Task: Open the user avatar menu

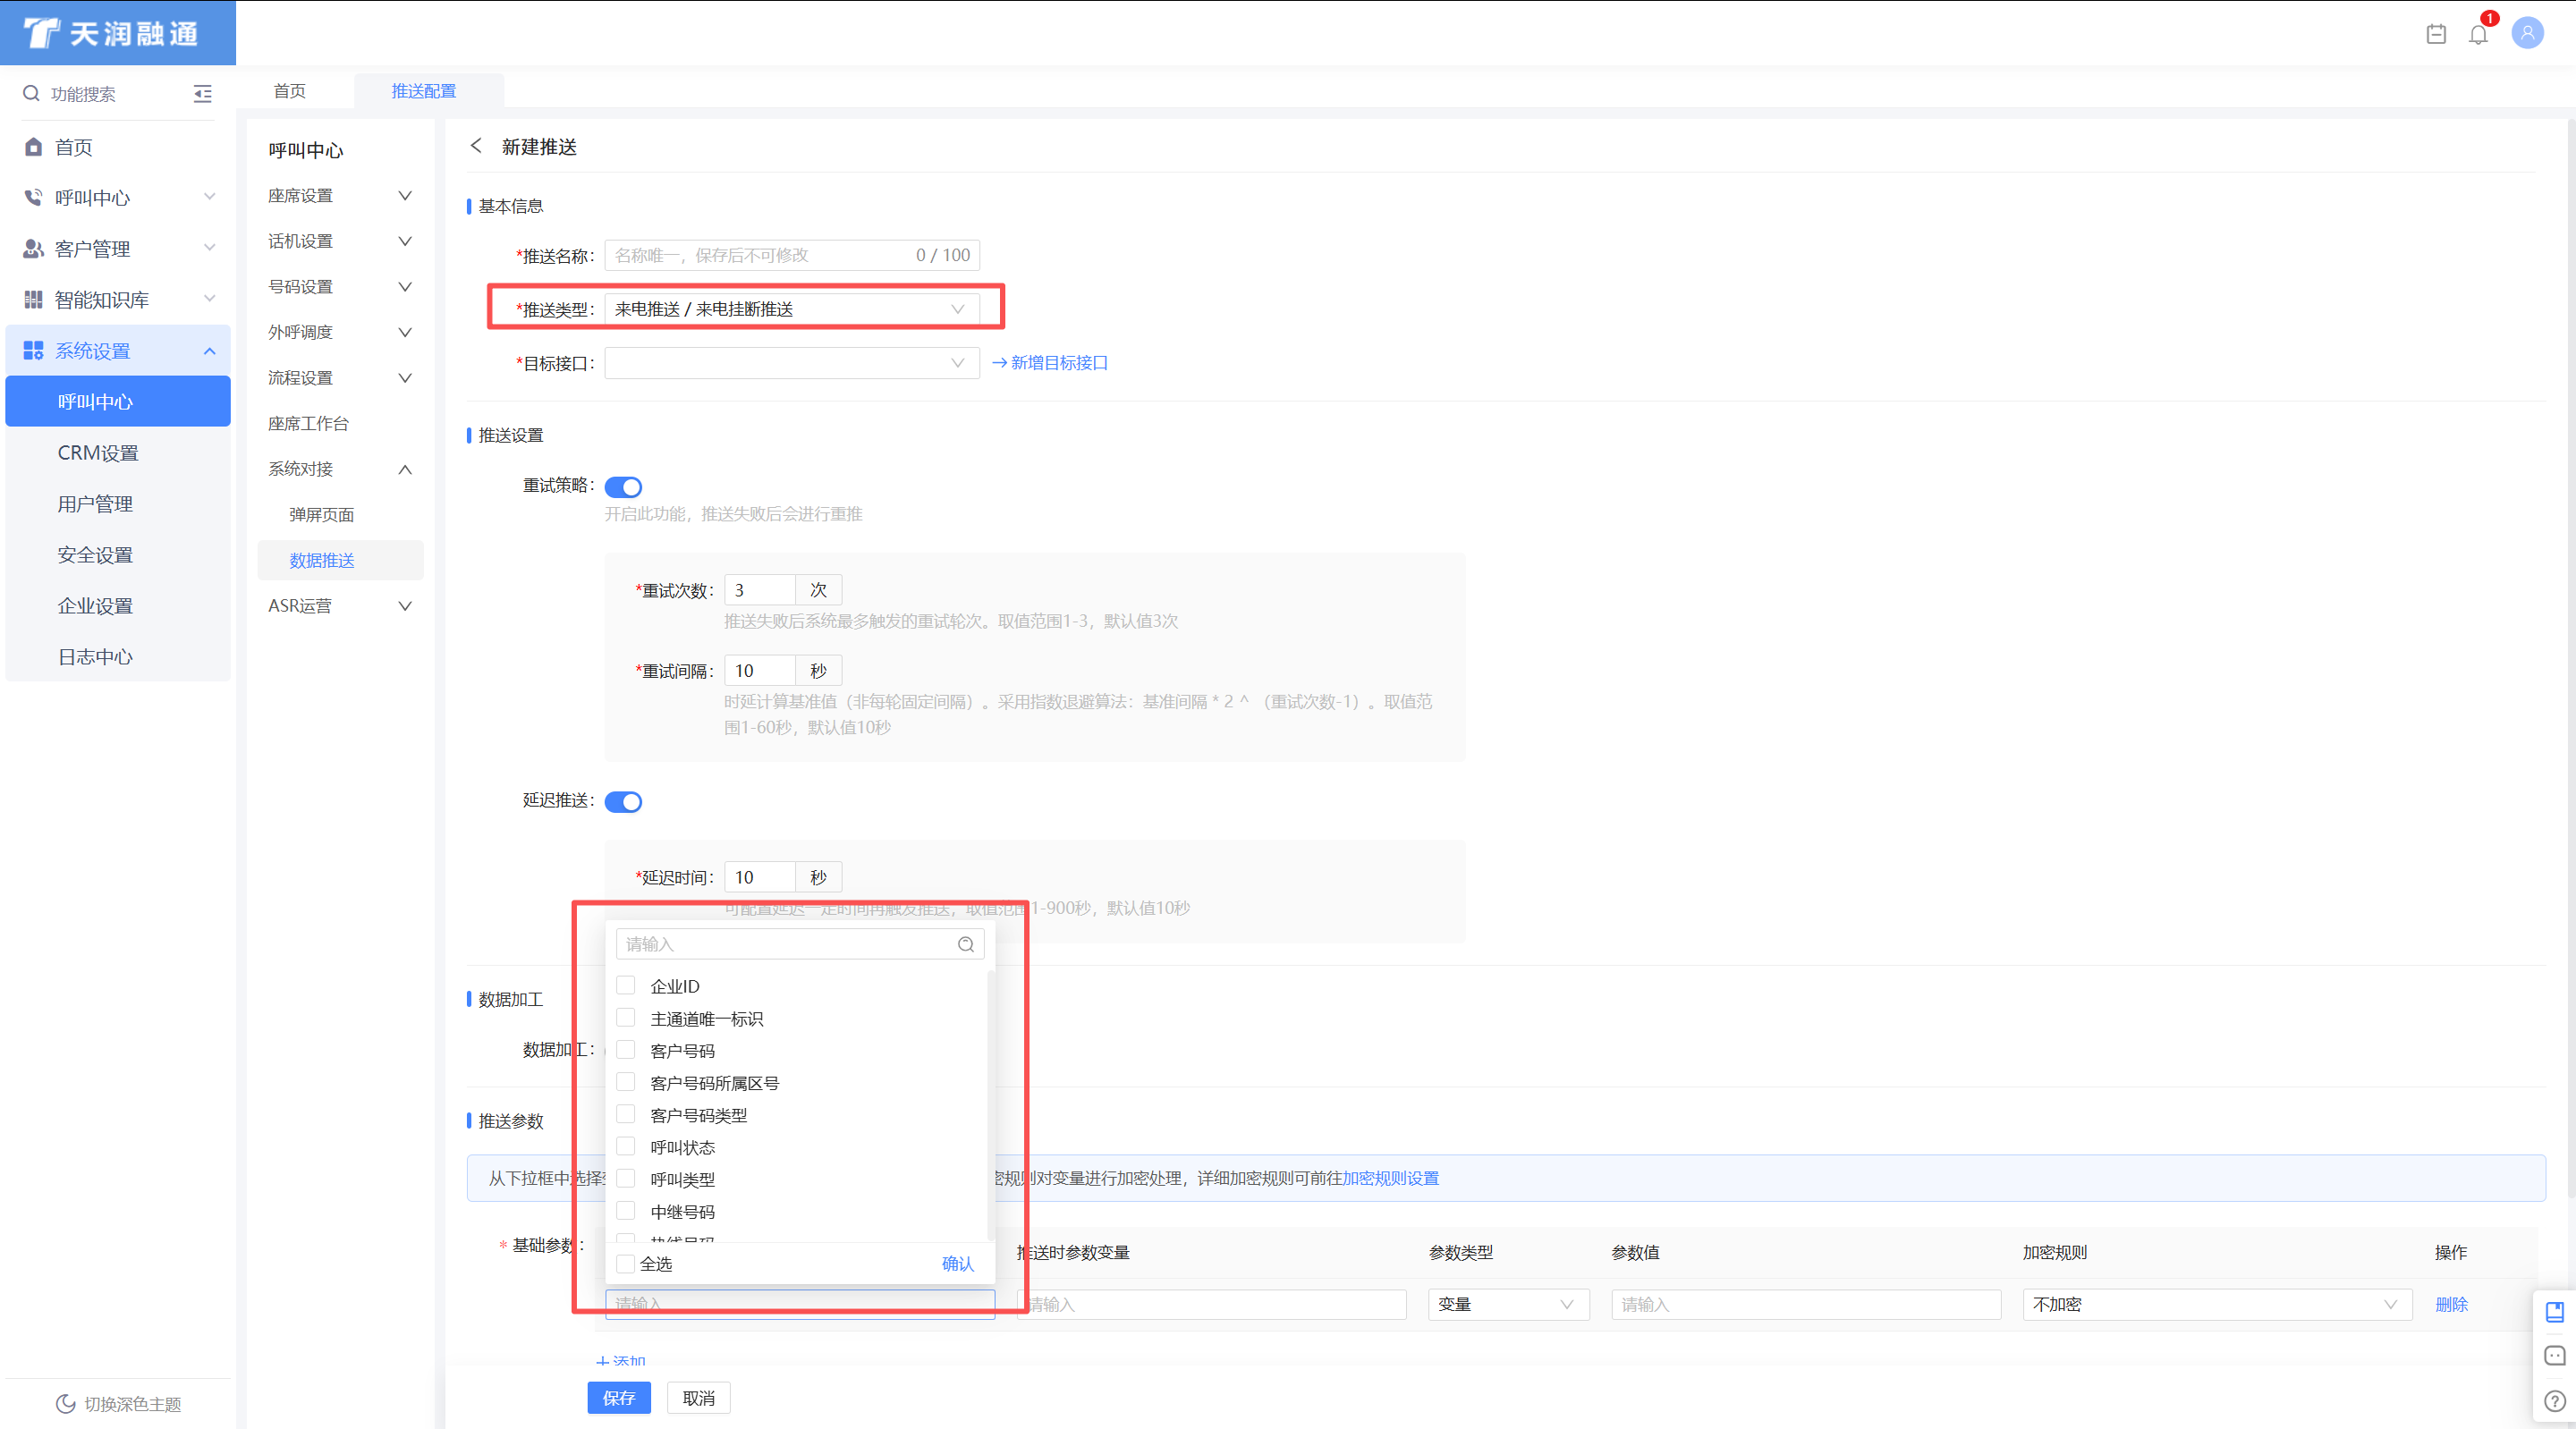Action: [2527, 33]
